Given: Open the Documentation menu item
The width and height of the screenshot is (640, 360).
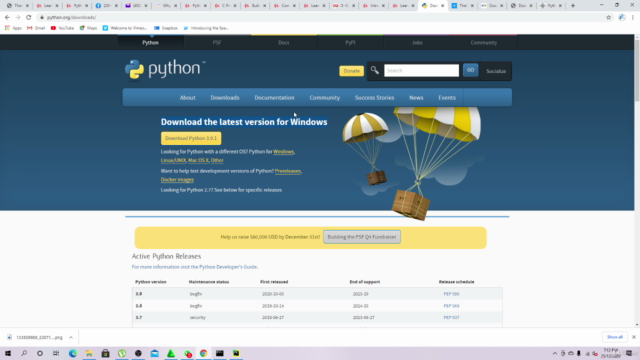Looking at the screenshot, I should 274,98.
